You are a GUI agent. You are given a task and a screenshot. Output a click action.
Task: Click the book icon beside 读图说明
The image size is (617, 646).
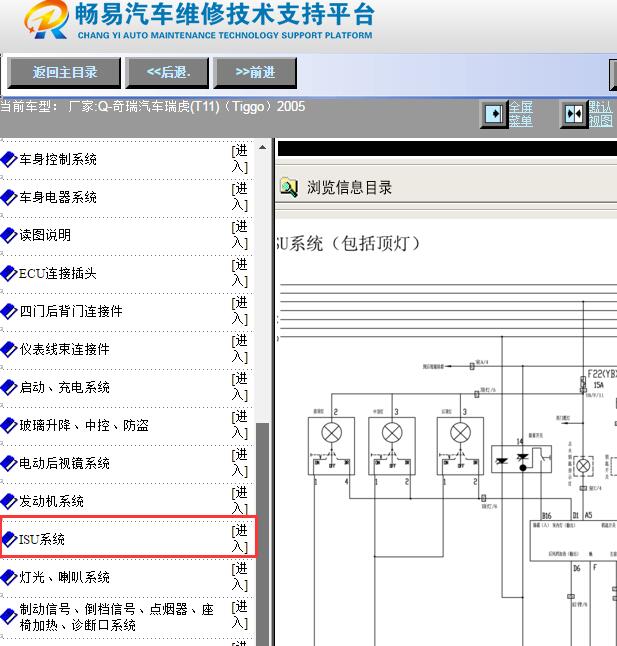click(x=9, y=236)
